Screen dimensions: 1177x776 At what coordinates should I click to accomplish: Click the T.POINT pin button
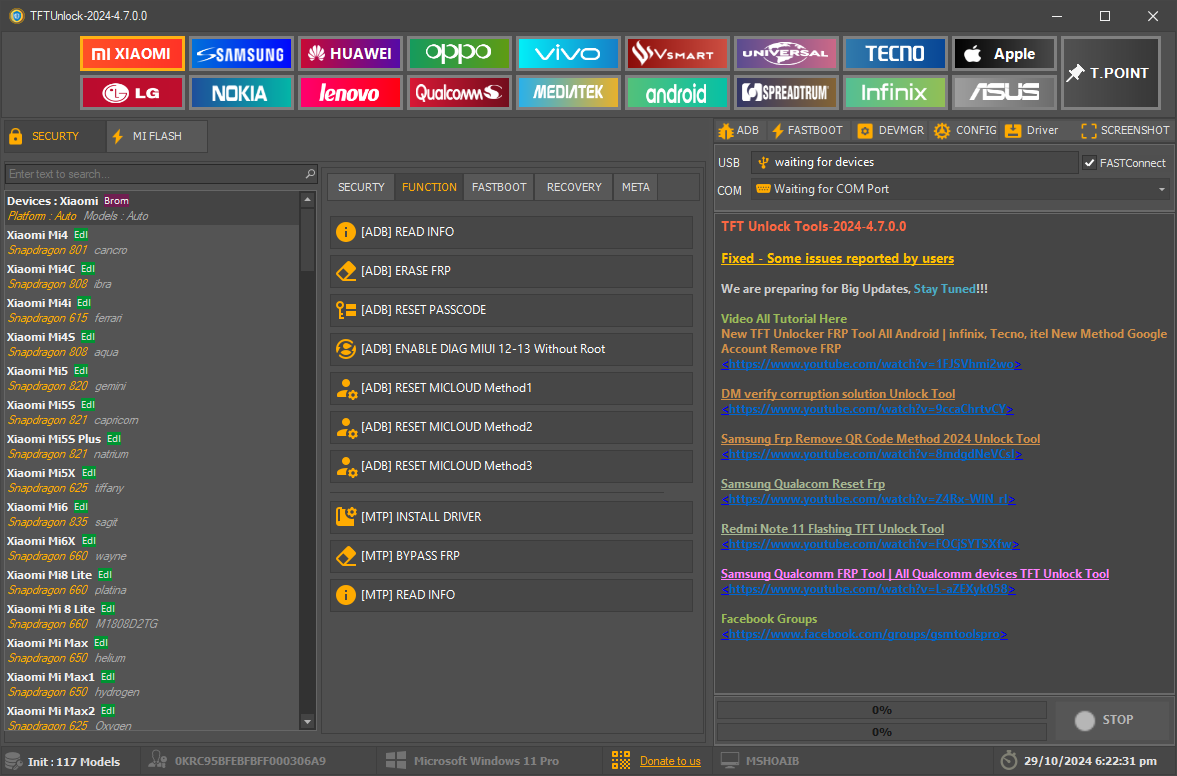point(1111,74)
